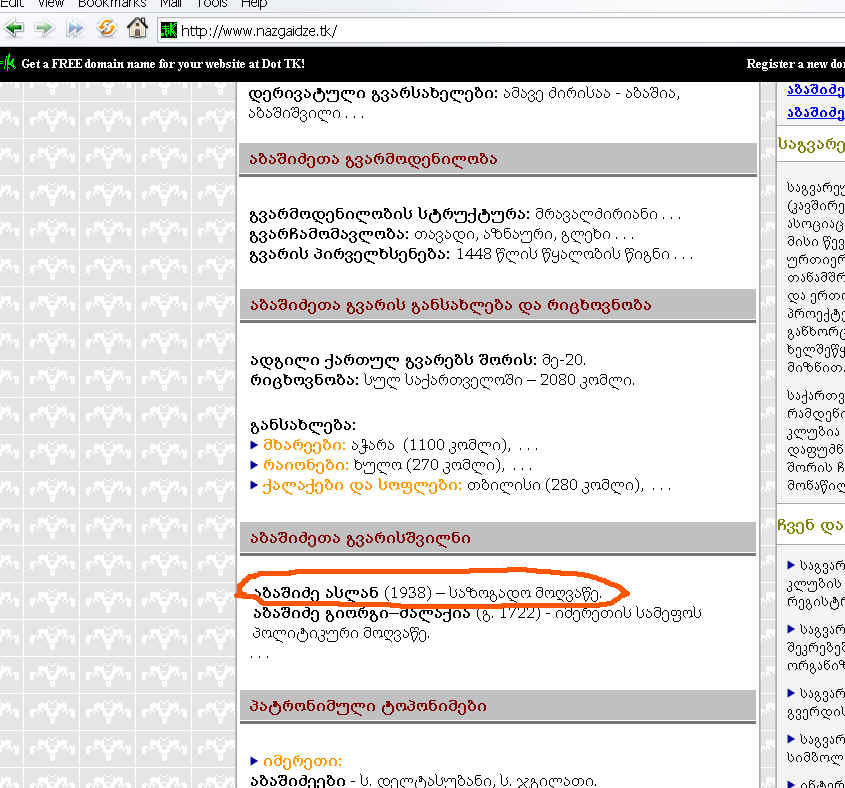Screen dimensions: 845x788
Task: Open the View menu
Action: point(51,4)
